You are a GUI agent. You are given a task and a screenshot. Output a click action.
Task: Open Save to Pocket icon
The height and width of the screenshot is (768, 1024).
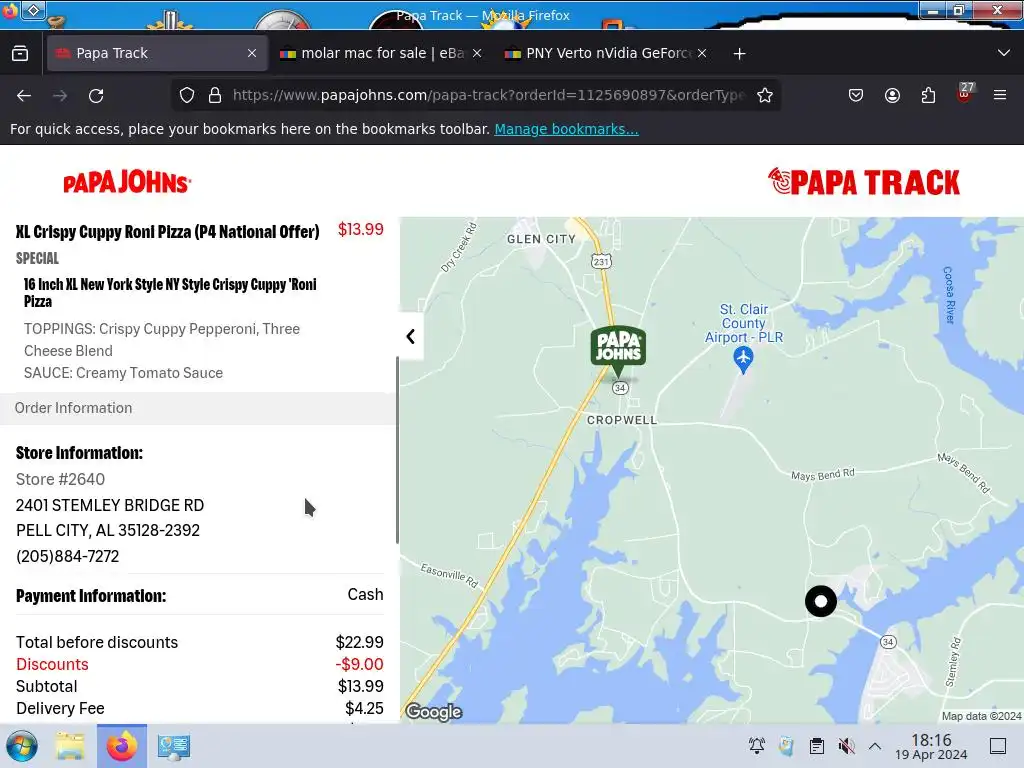pyautogui.click(x=856, y=95)
